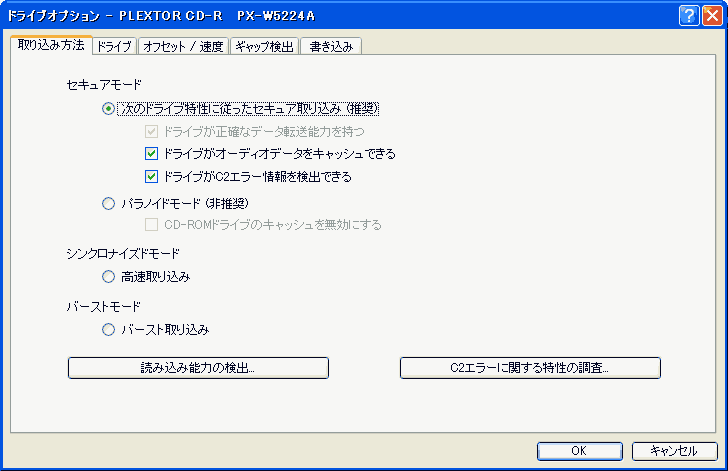
Task: Switch to the ドライブ tab
Action: [x=114, y=46]
